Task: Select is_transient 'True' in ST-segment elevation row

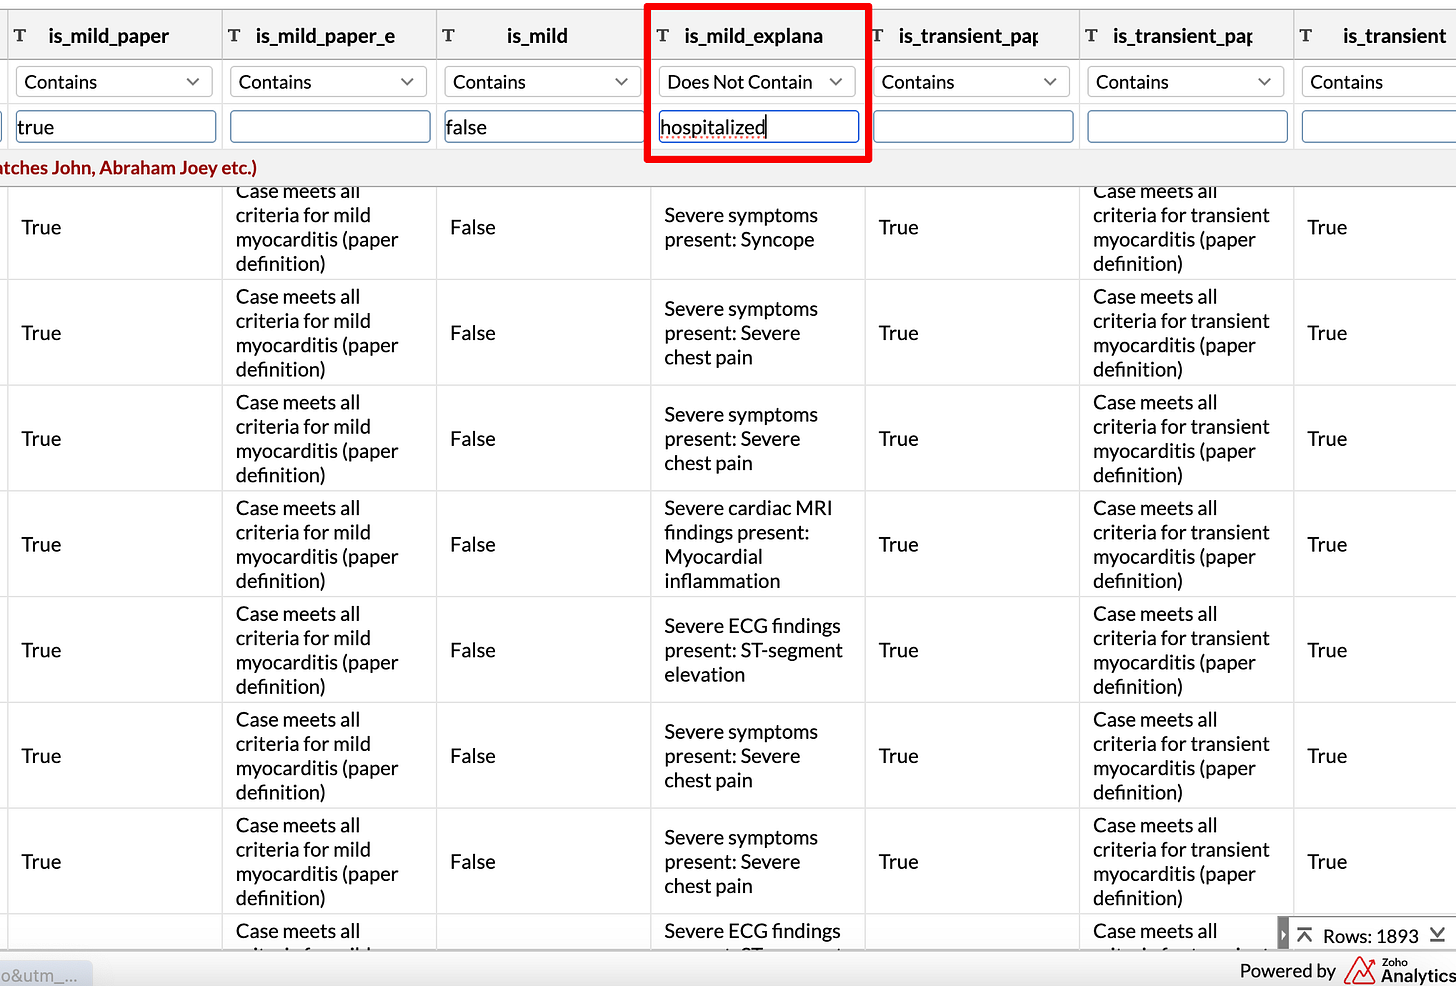Action: 1375,650
